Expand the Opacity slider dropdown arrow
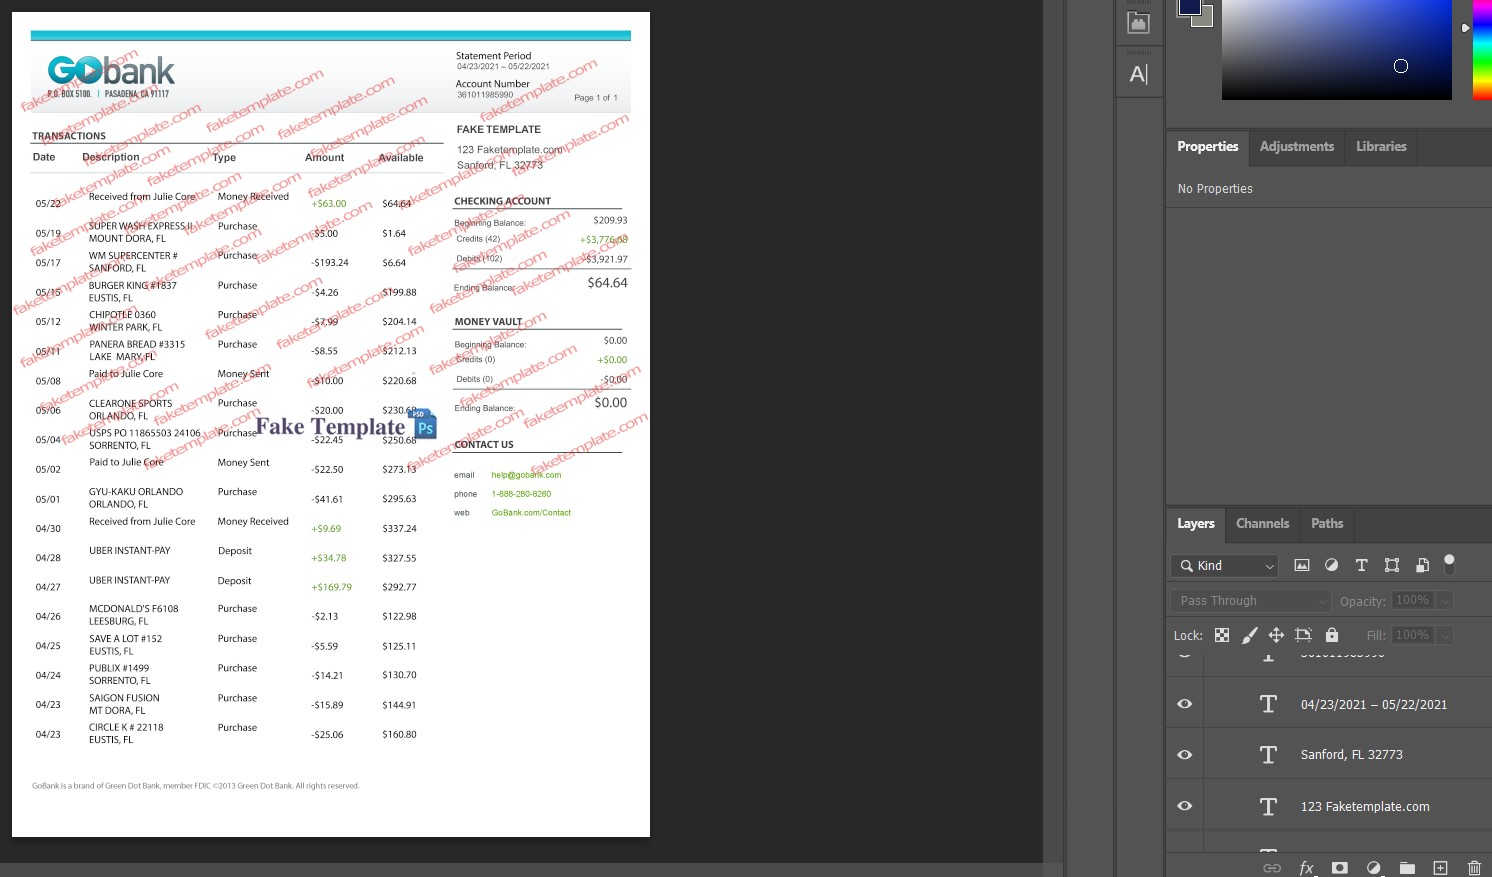The image size is (1492, 877). [x=1445, y=601]
